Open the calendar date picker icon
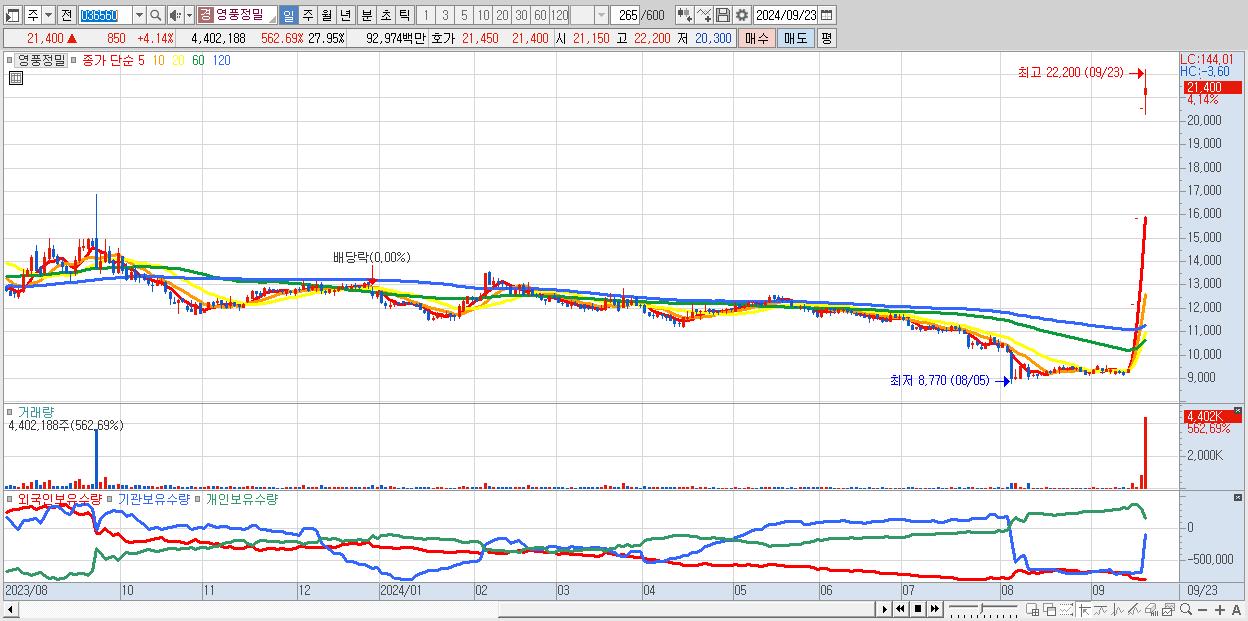1248x621 pixels. pyautogui.click(x=826, y=15)
